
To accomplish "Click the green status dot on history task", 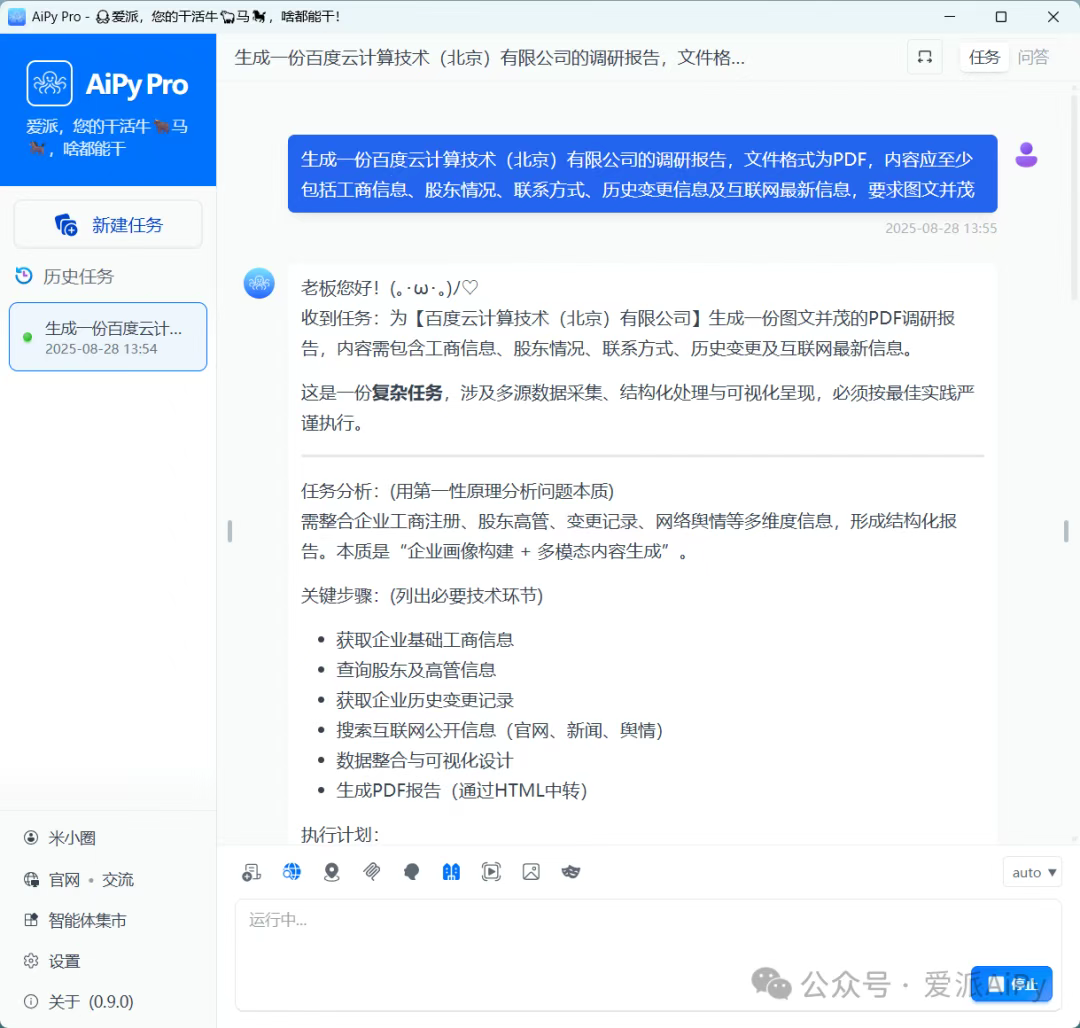I will (28, 337).
